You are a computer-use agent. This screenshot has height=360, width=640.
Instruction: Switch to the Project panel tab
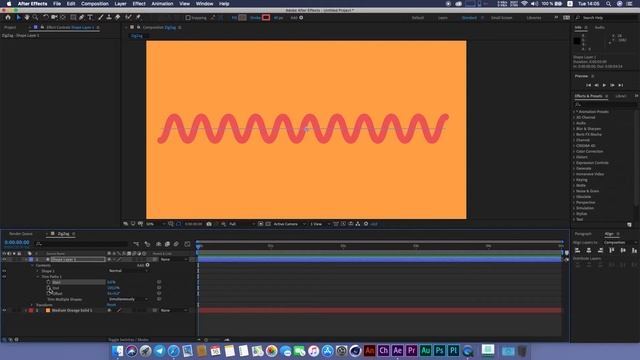[x=10, y=27]
